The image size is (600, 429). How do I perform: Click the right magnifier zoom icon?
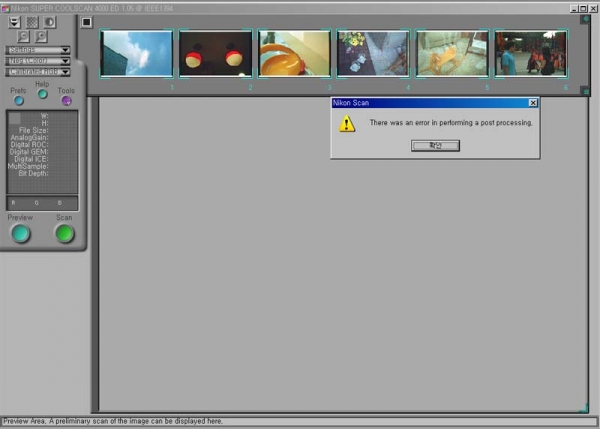tap(41, 35)
